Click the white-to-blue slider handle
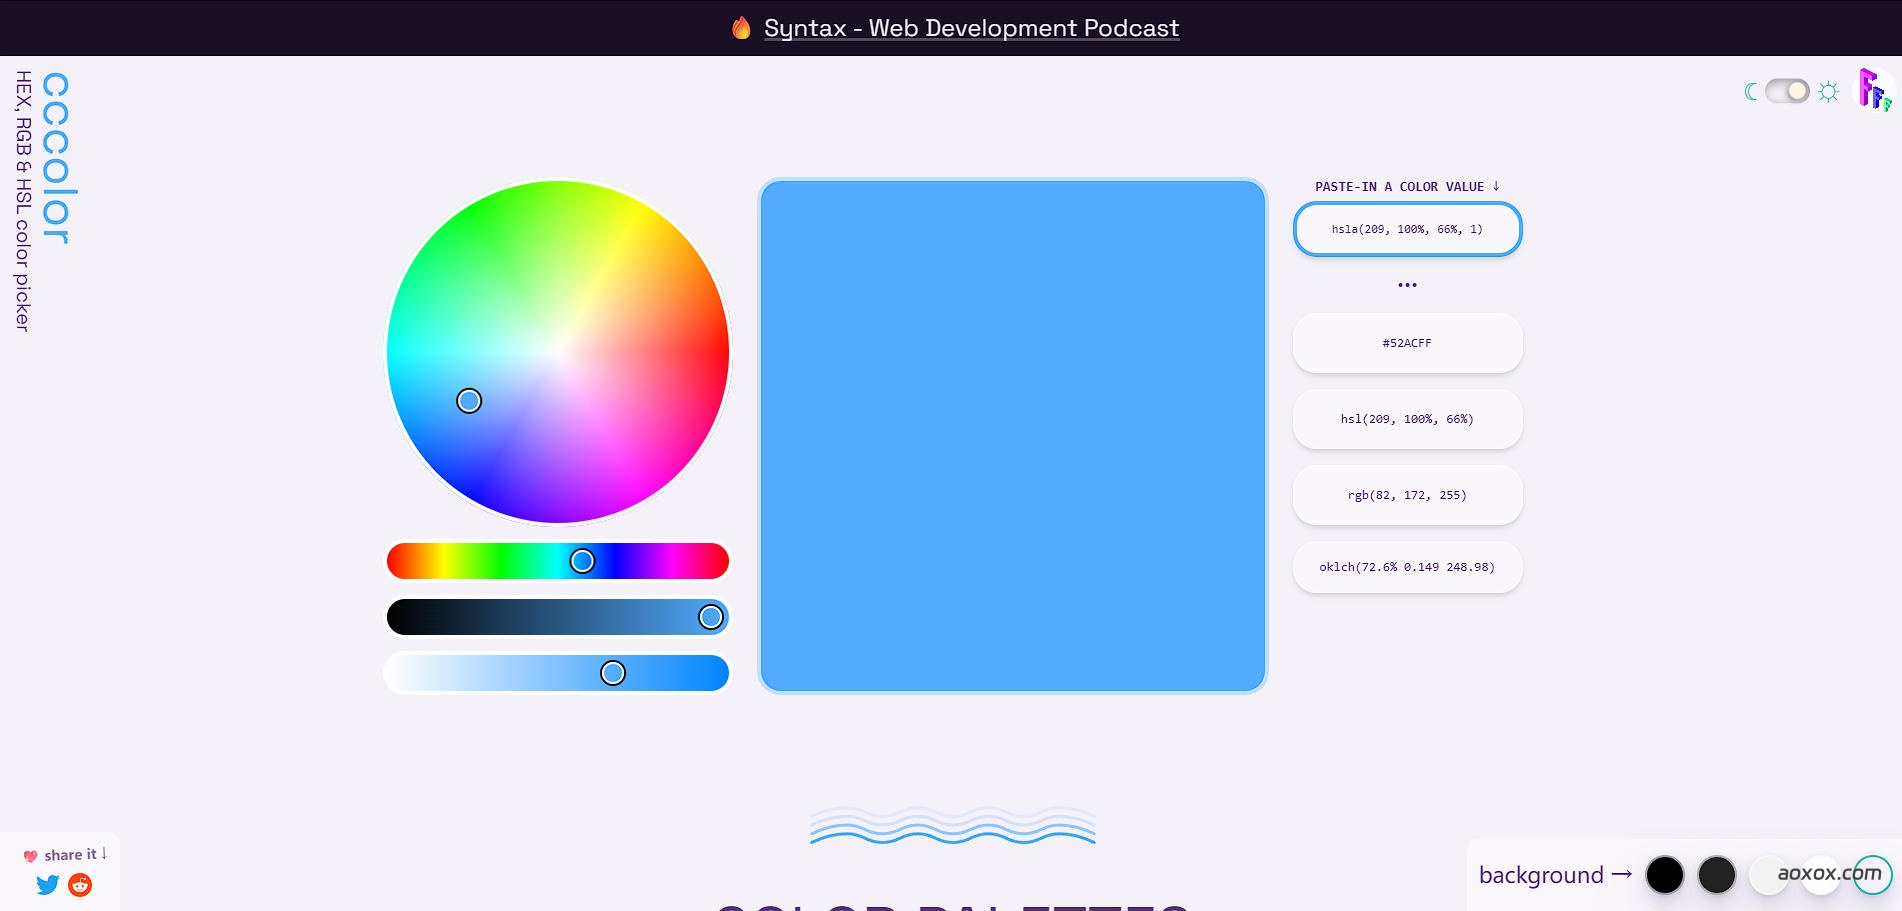This screenshot has height=911, width=1902. point(613,673)
